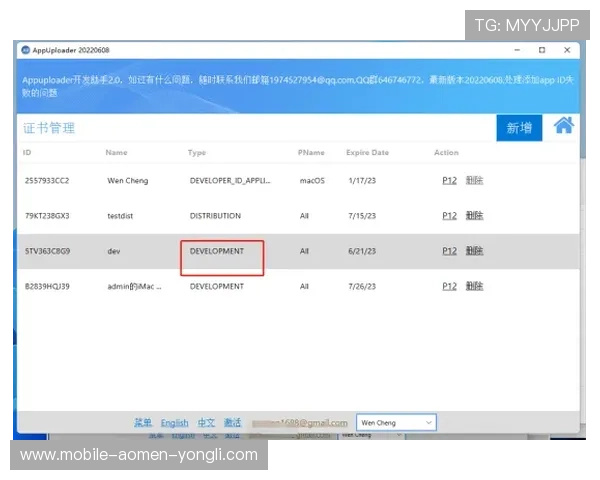
Task: Click expire date 6/21/23
Action: (362, 251)
